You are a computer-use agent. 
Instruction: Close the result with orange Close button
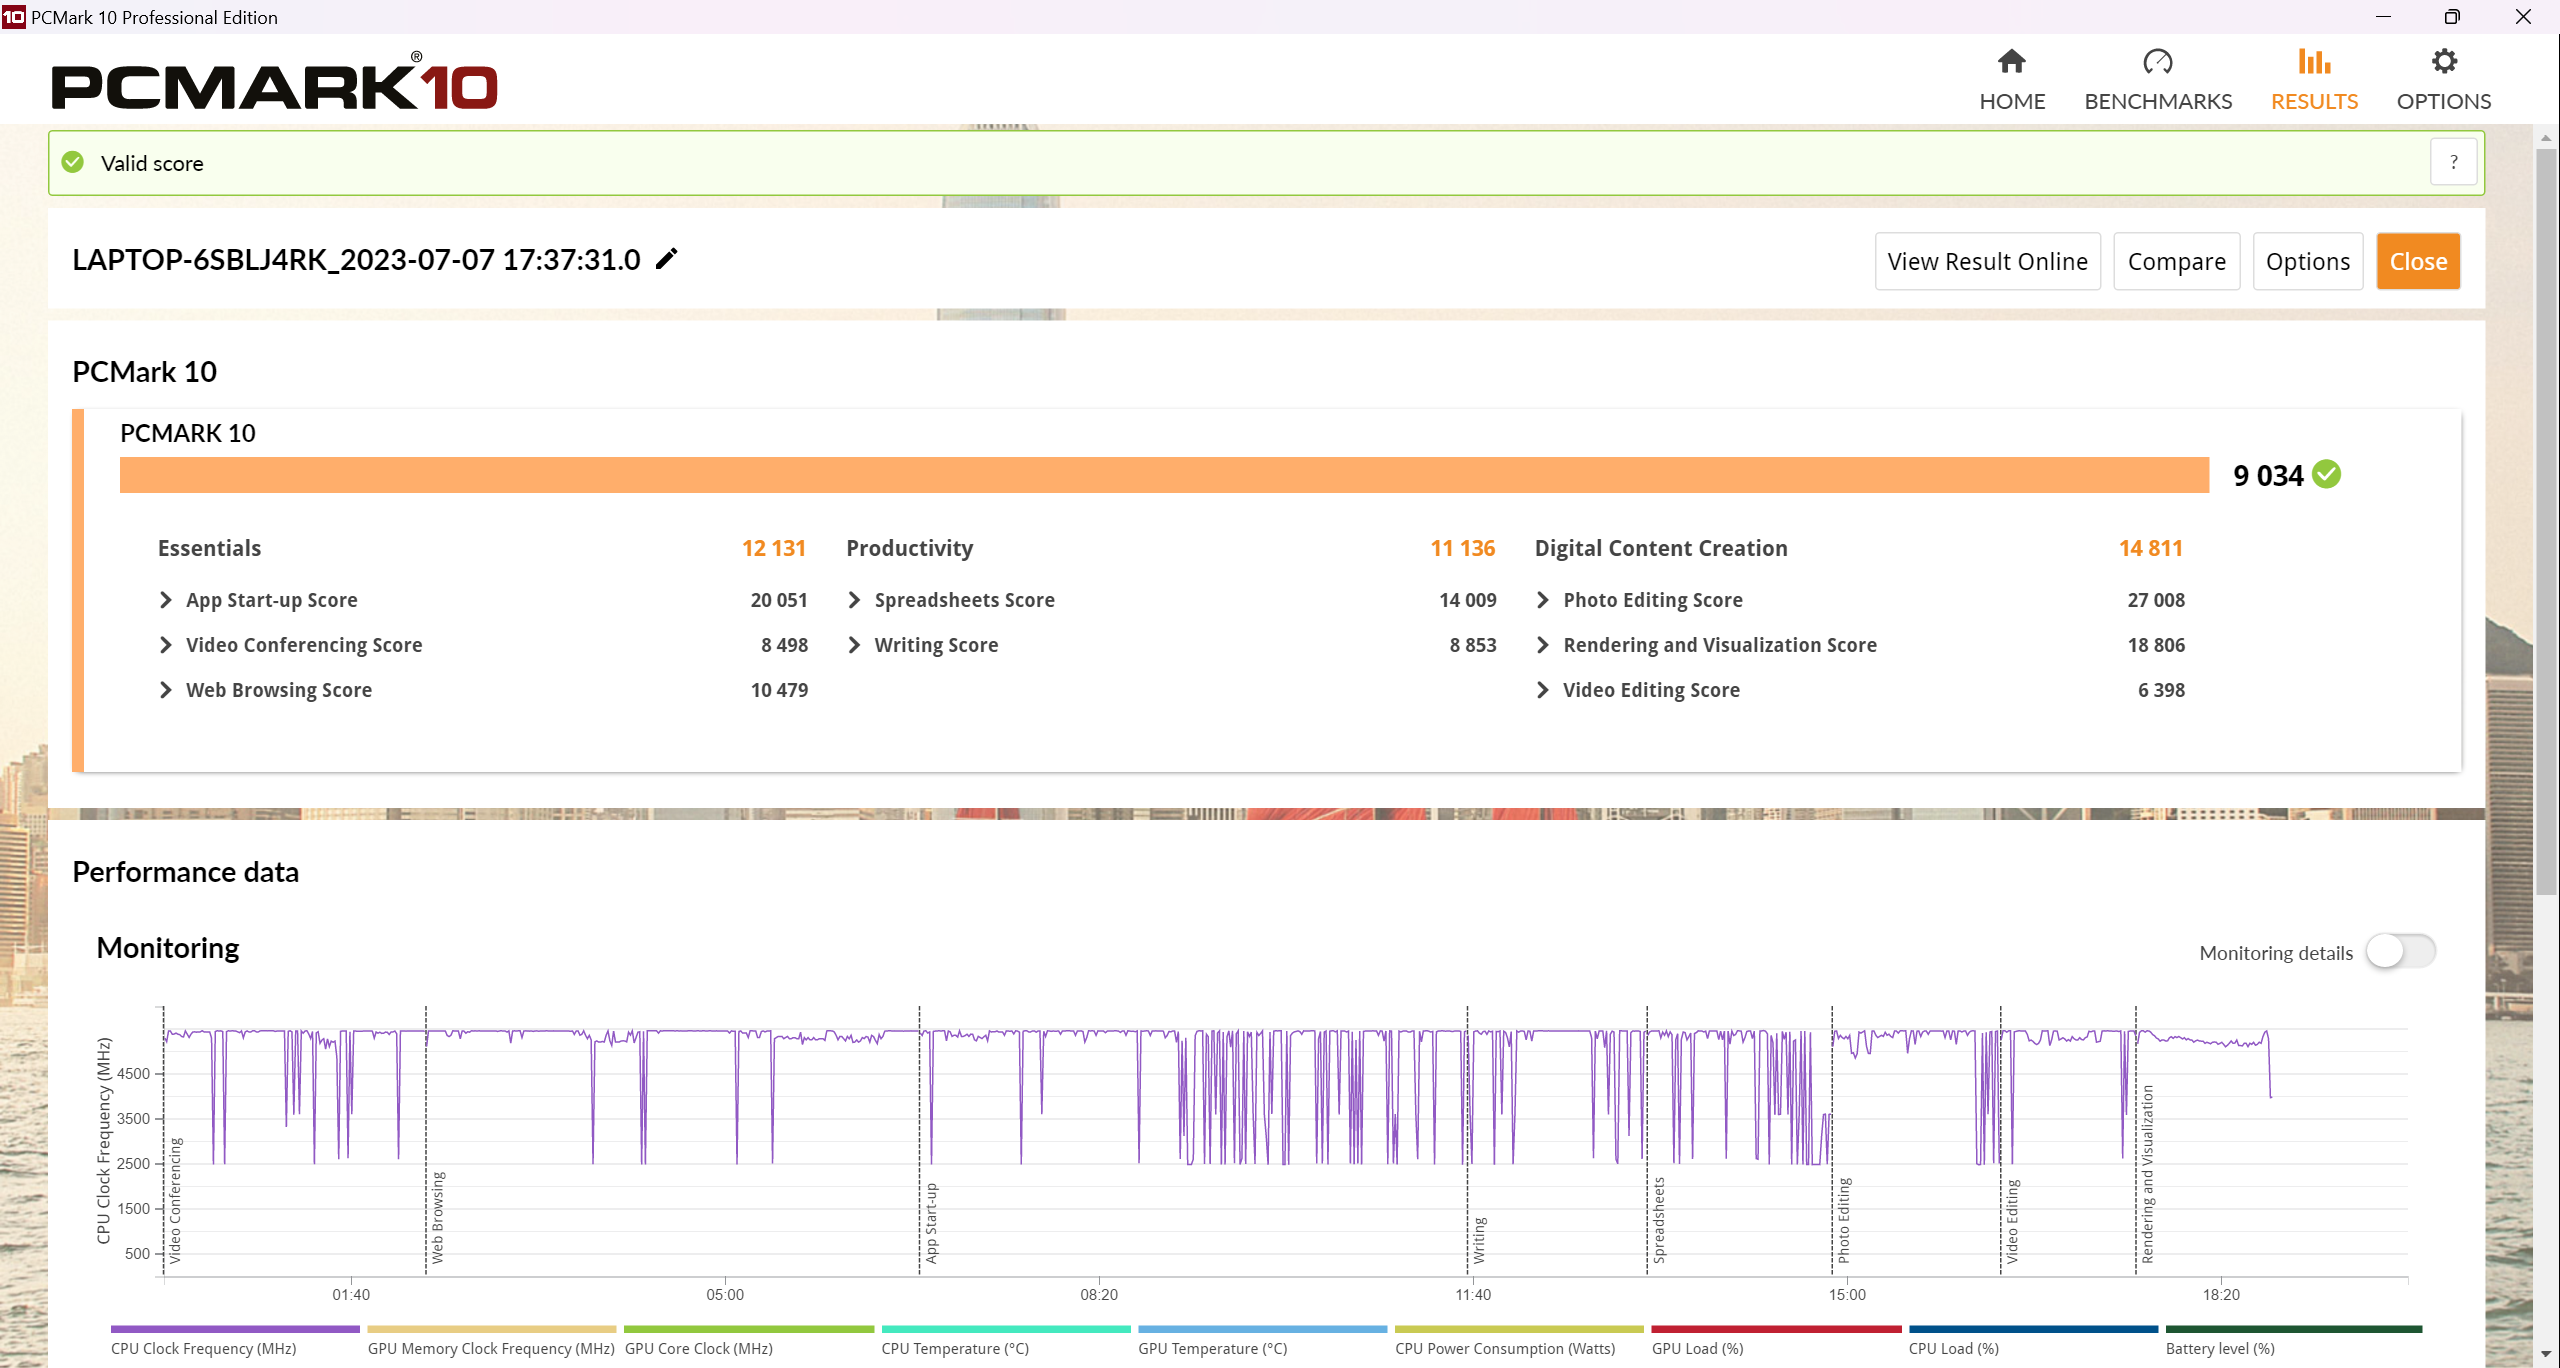(x=2418, y=261)
